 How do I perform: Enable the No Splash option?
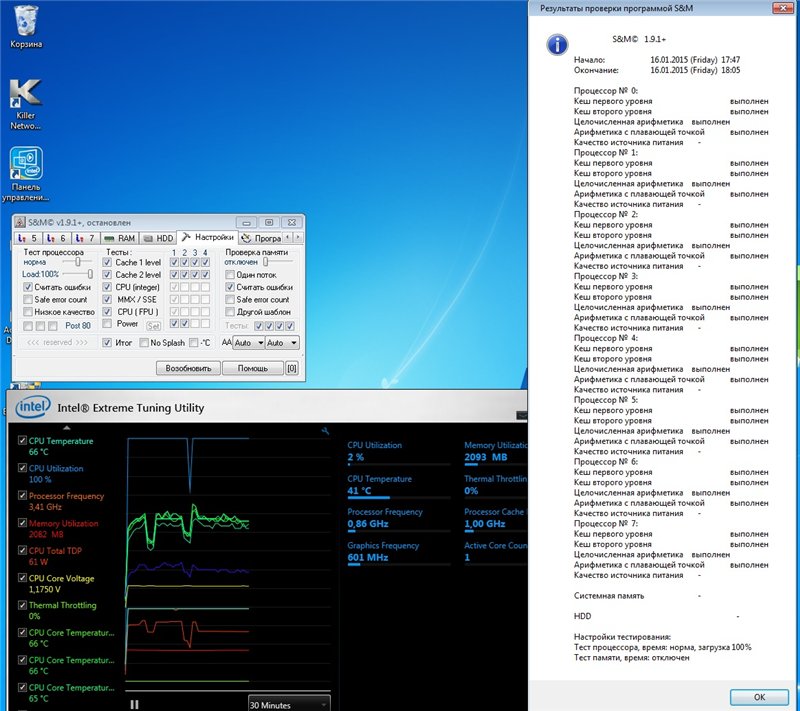point(143,343)
